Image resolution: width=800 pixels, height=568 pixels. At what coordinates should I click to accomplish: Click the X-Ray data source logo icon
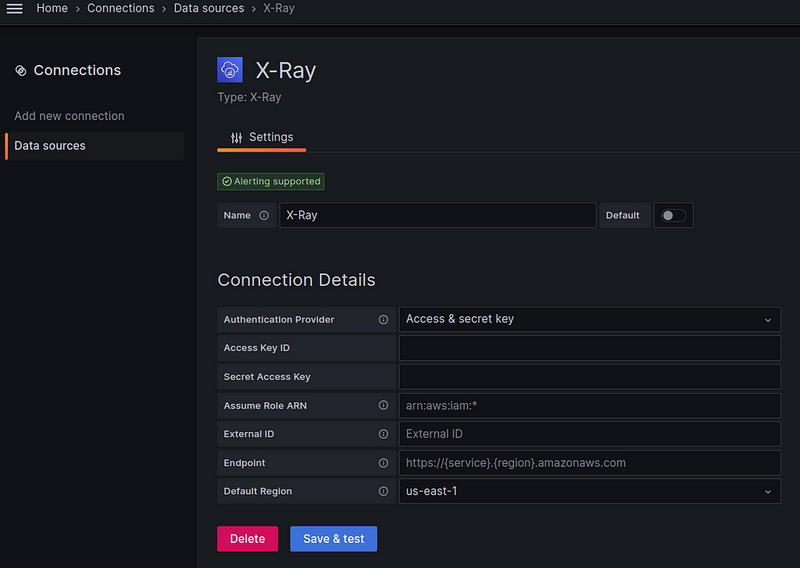[x=230, y=70]
